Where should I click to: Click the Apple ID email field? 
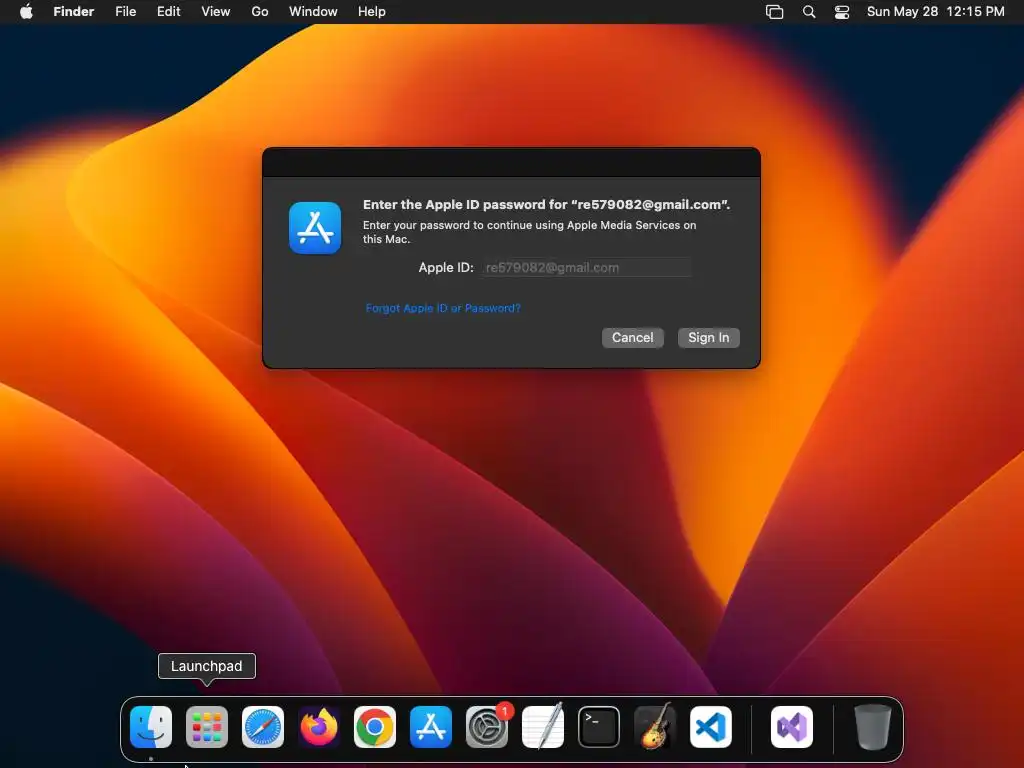586,267
